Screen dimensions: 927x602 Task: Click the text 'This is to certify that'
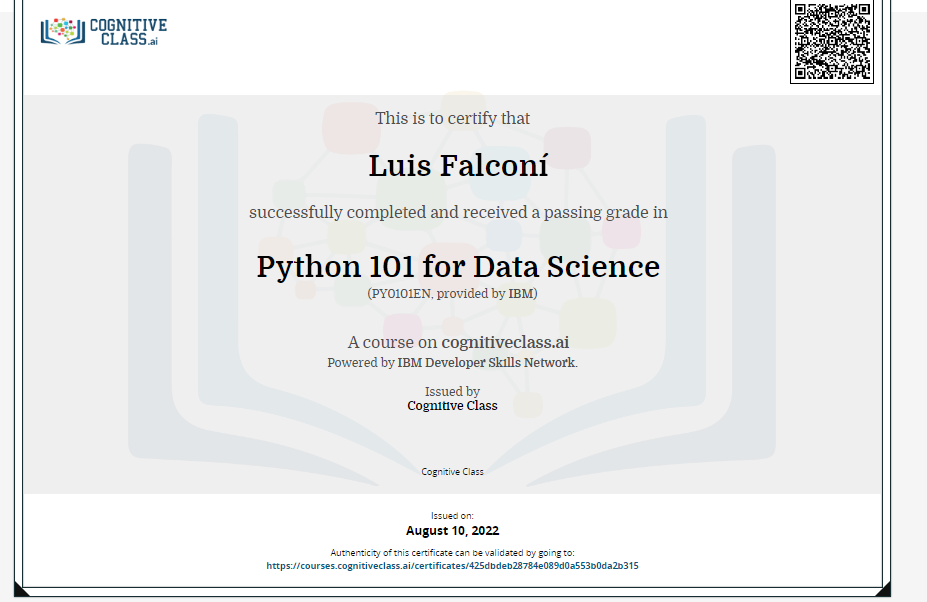click(x=452, y=118)
